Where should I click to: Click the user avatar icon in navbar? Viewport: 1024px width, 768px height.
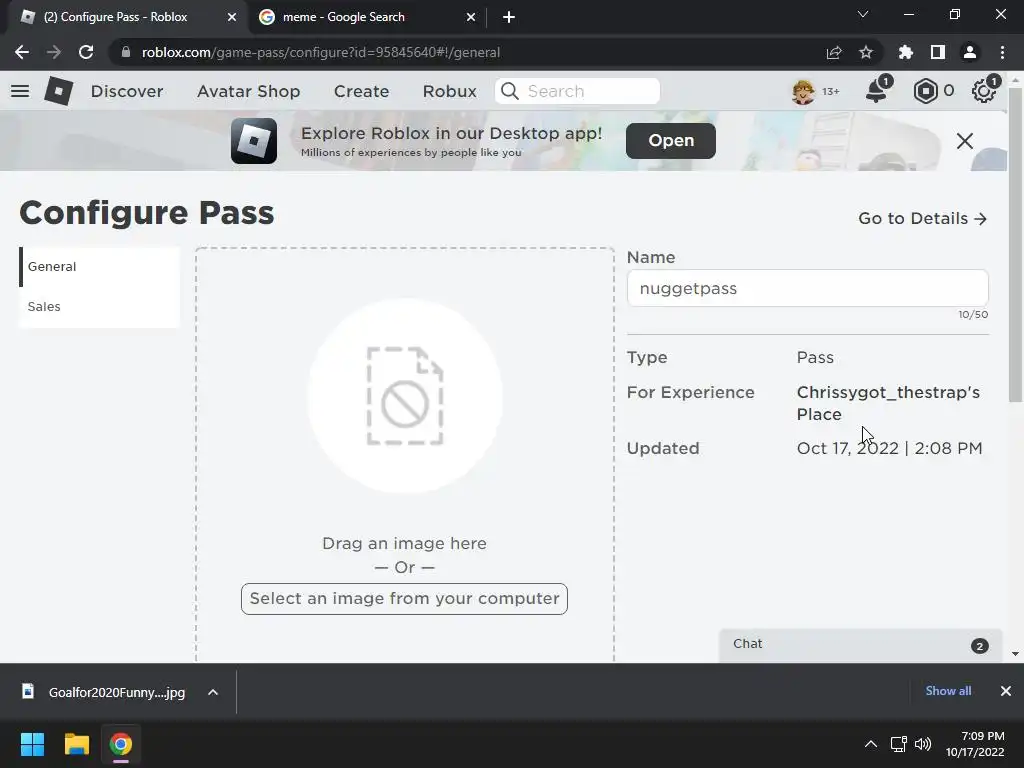click(803, 91)
